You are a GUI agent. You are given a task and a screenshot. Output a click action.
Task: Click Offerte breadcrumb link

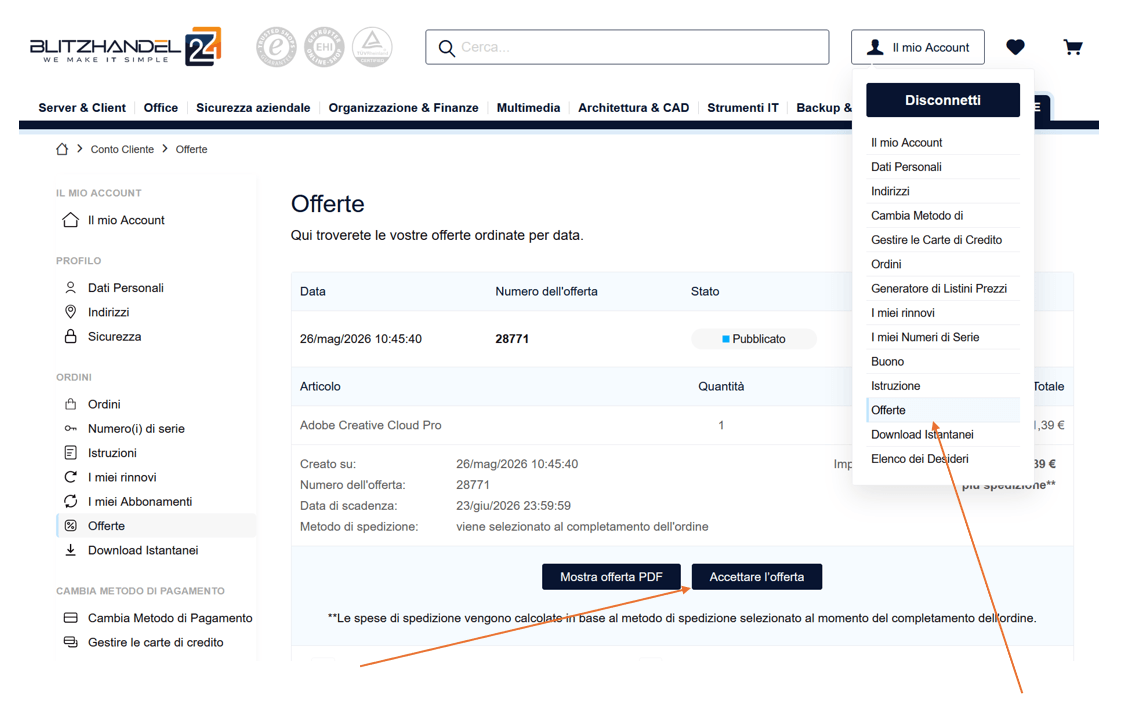click(x=191, y=149)
